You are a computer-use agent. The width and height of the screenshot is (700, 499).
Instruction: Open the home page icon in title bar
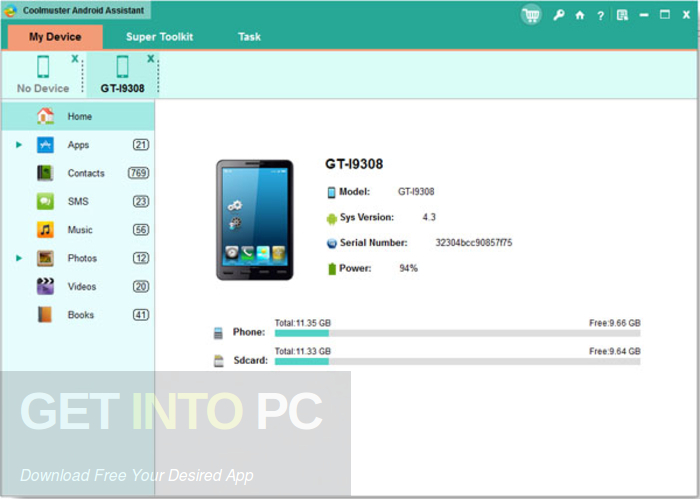pos(579,15)
